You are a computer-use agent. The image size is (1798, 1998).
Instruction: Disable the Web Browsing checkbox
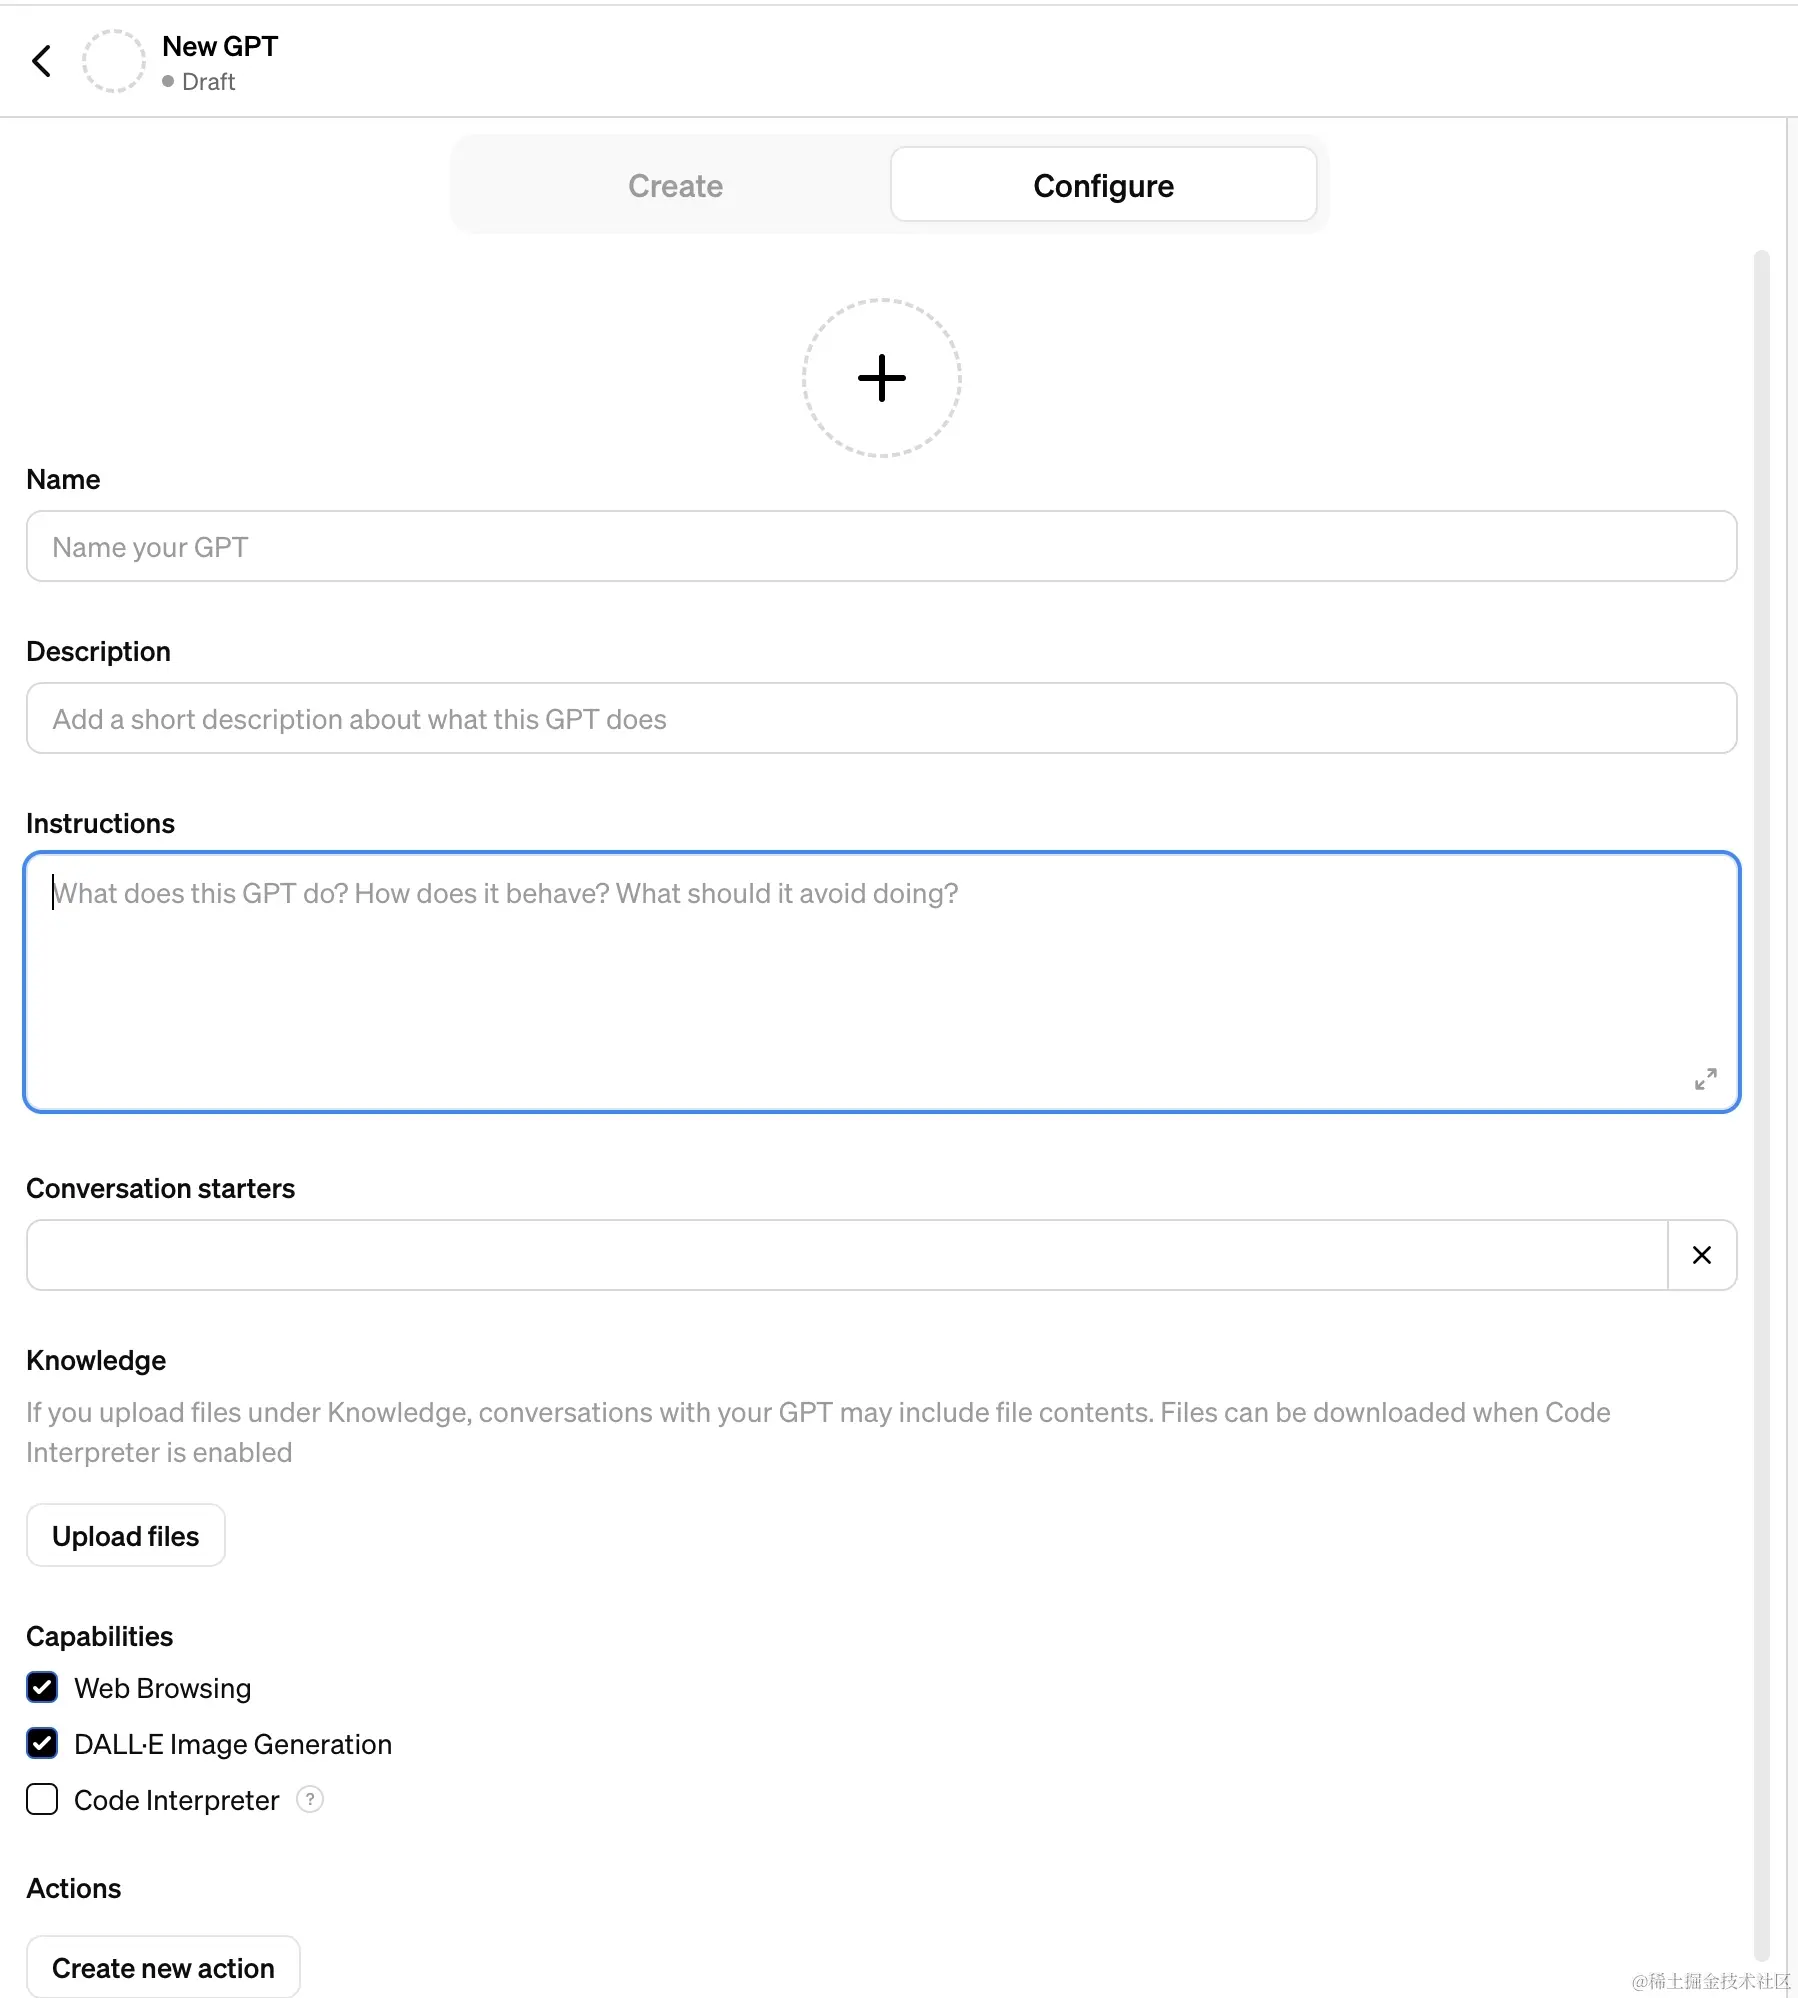42,1688
